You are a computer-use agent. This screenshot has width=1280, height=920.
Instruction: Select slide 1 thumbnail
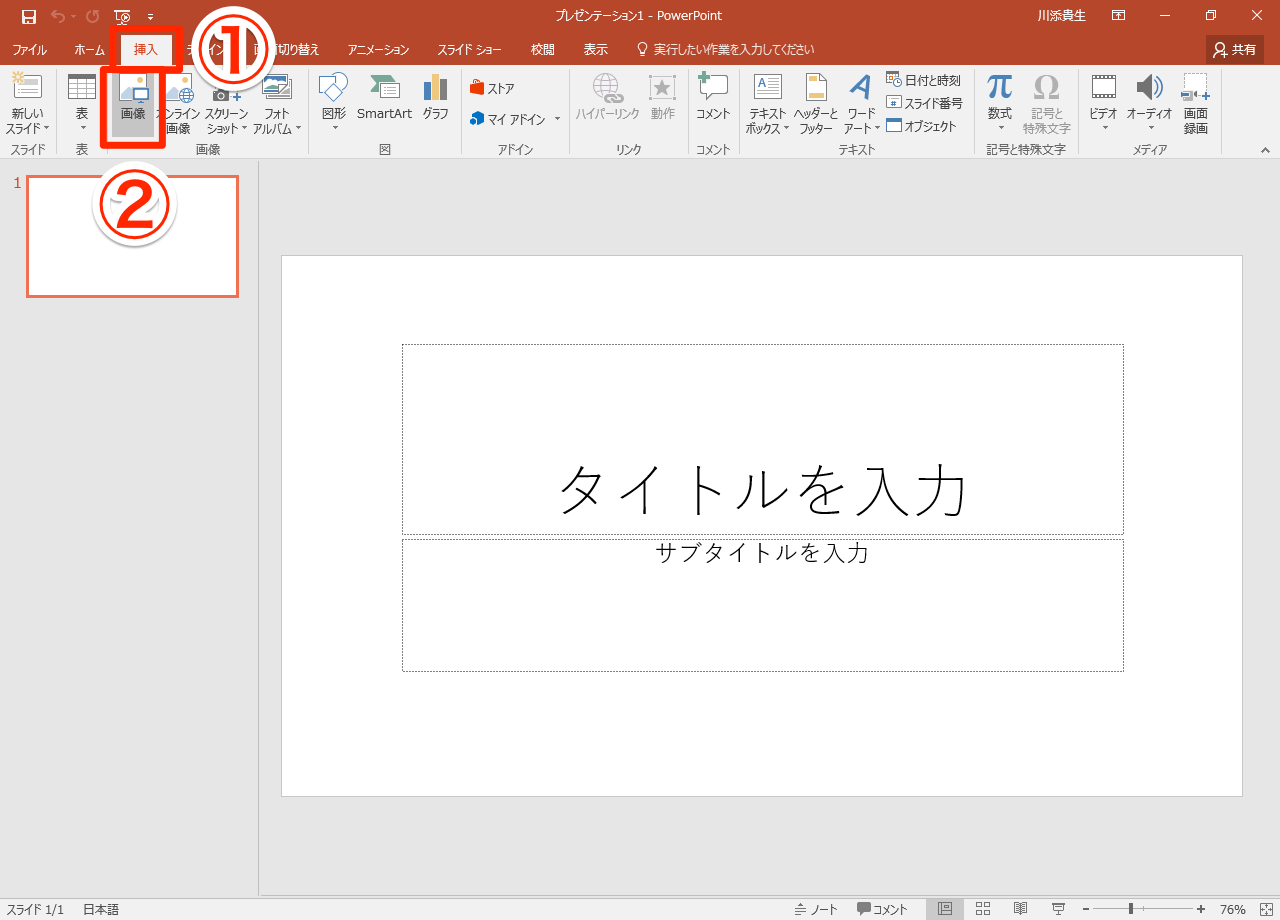132,237
